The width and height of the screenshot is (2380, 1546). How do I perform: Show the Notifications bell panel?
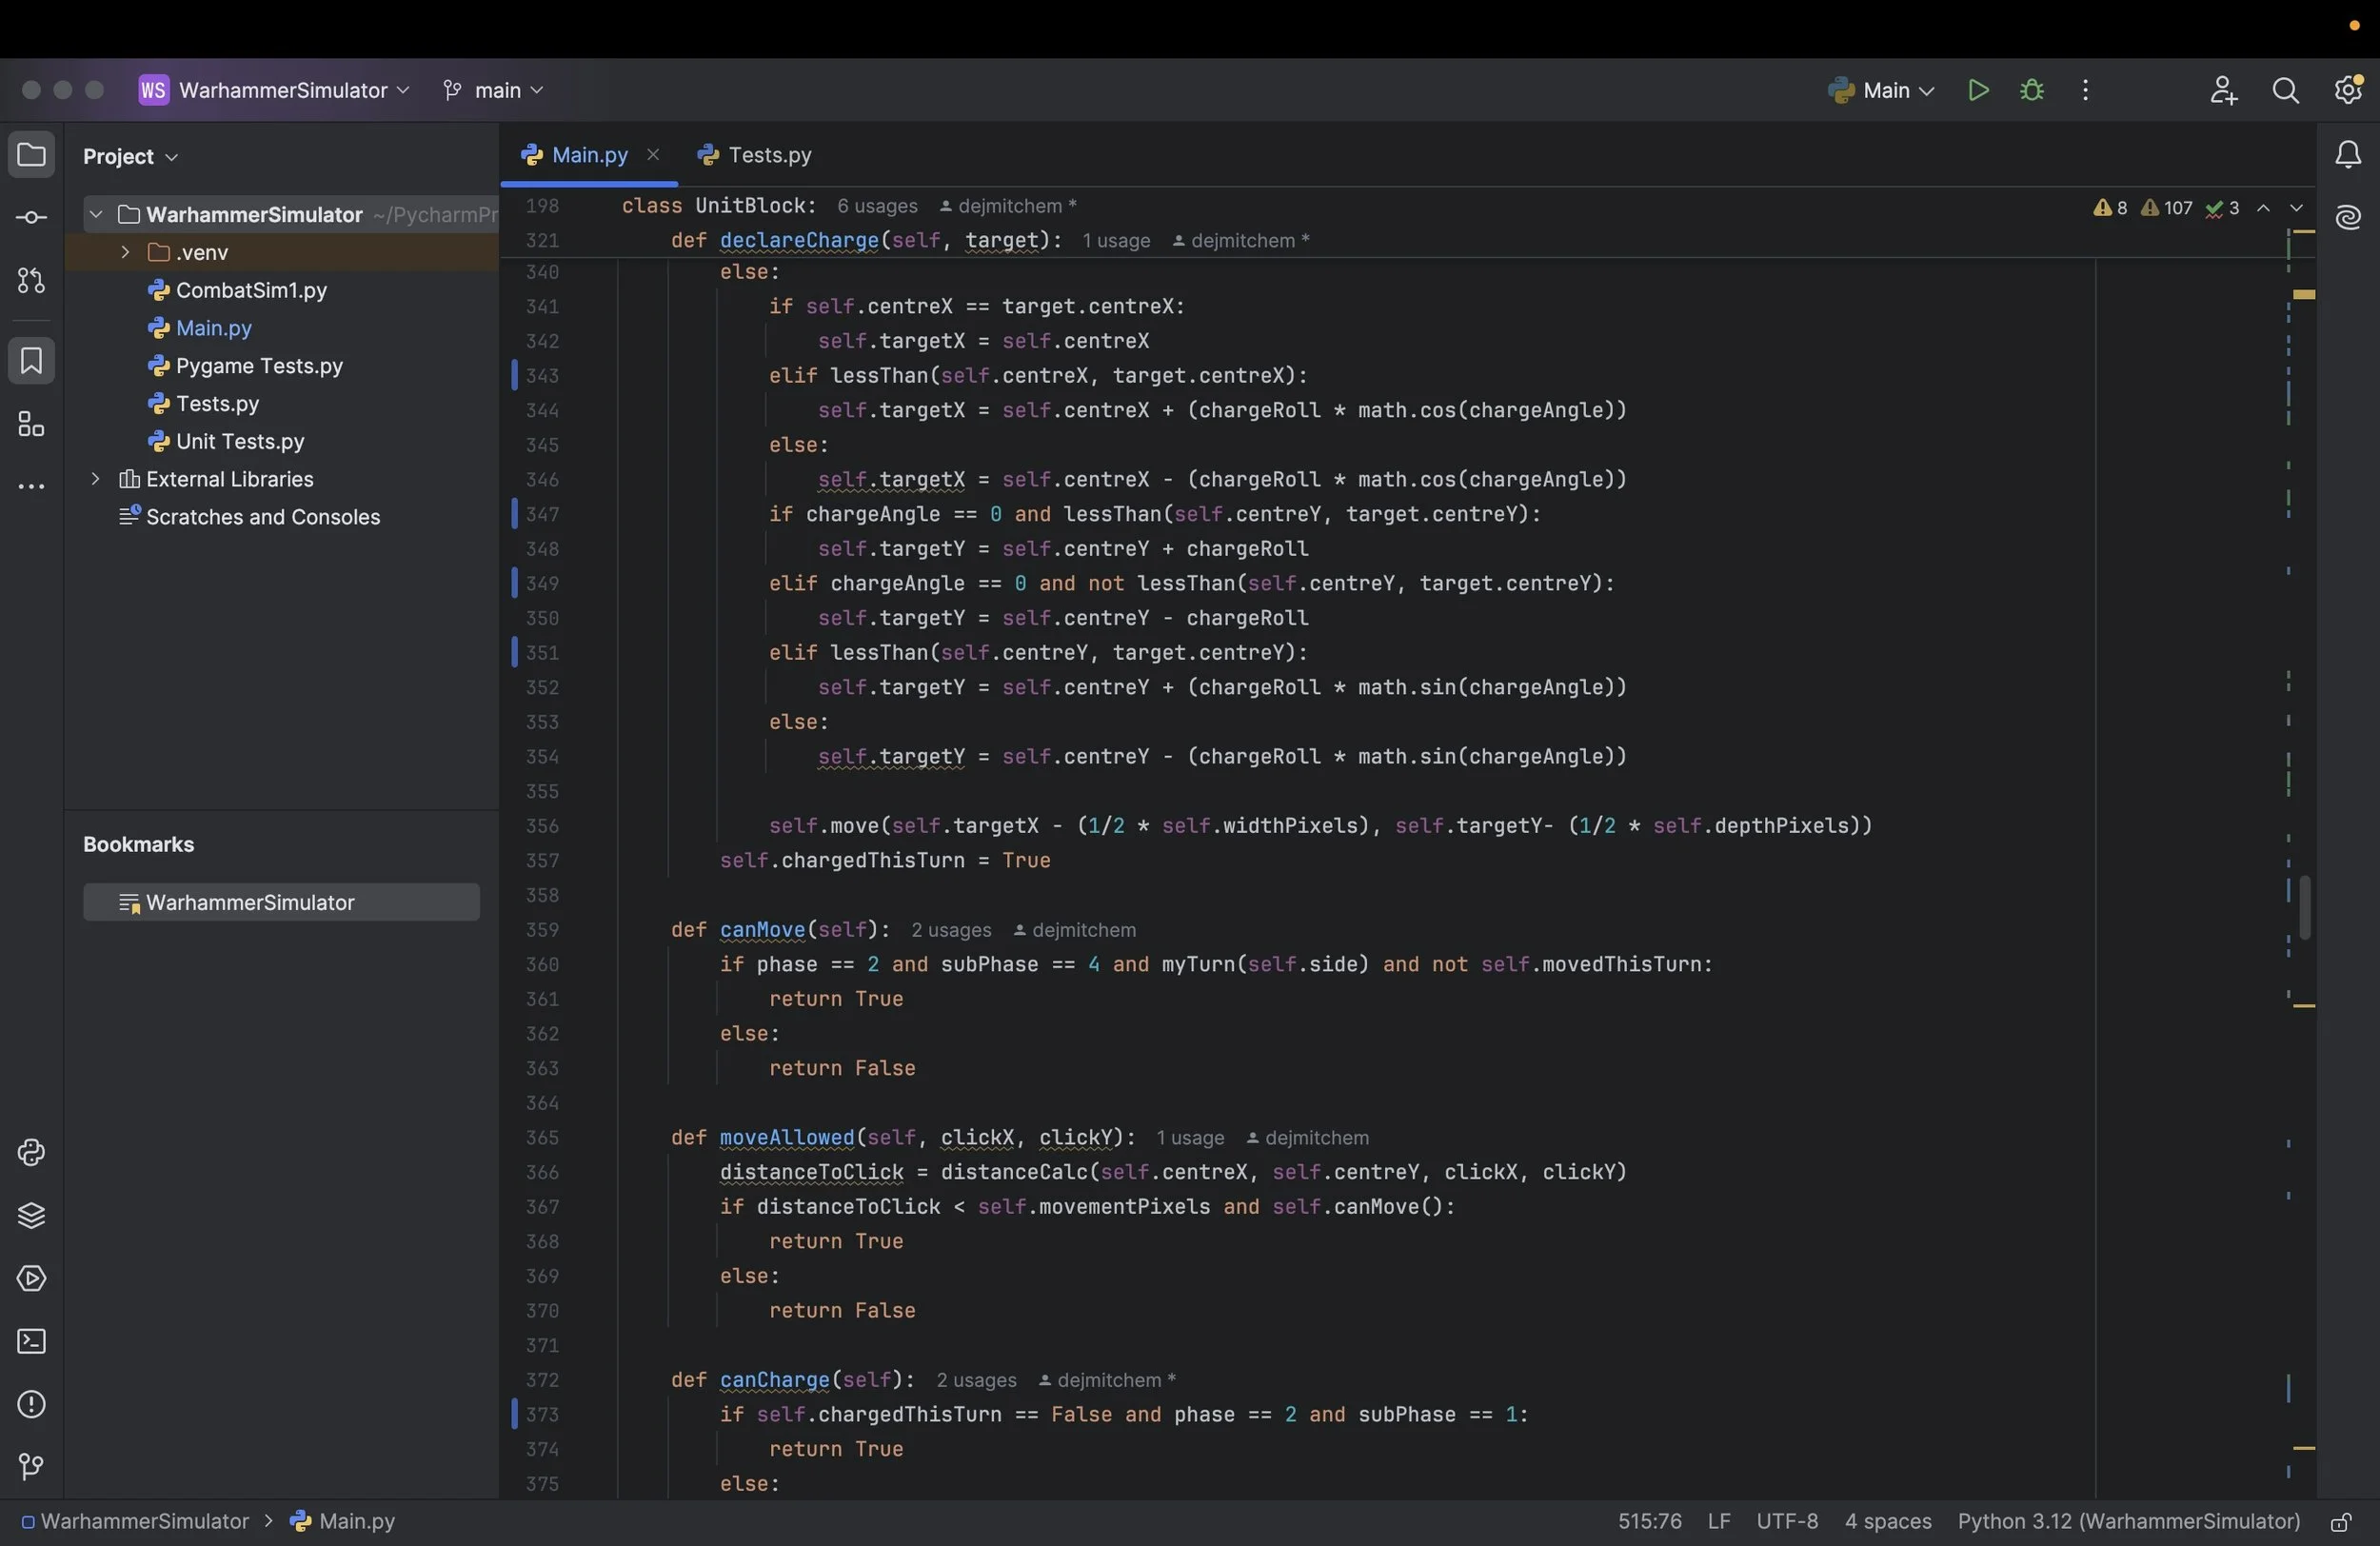click(x=2347, y=155)
